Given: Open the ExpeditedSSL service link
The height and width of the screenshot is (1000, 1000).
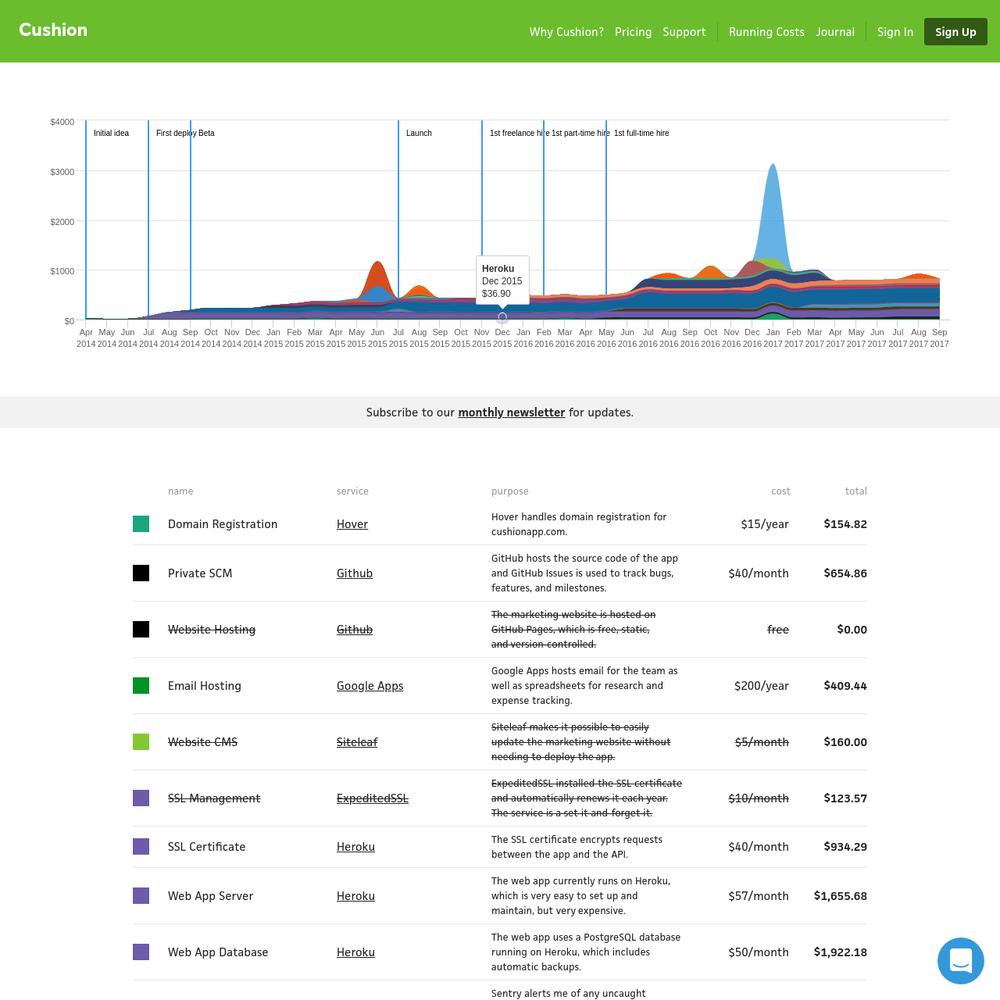Looking at the screenshot, I should click(372, 798).
